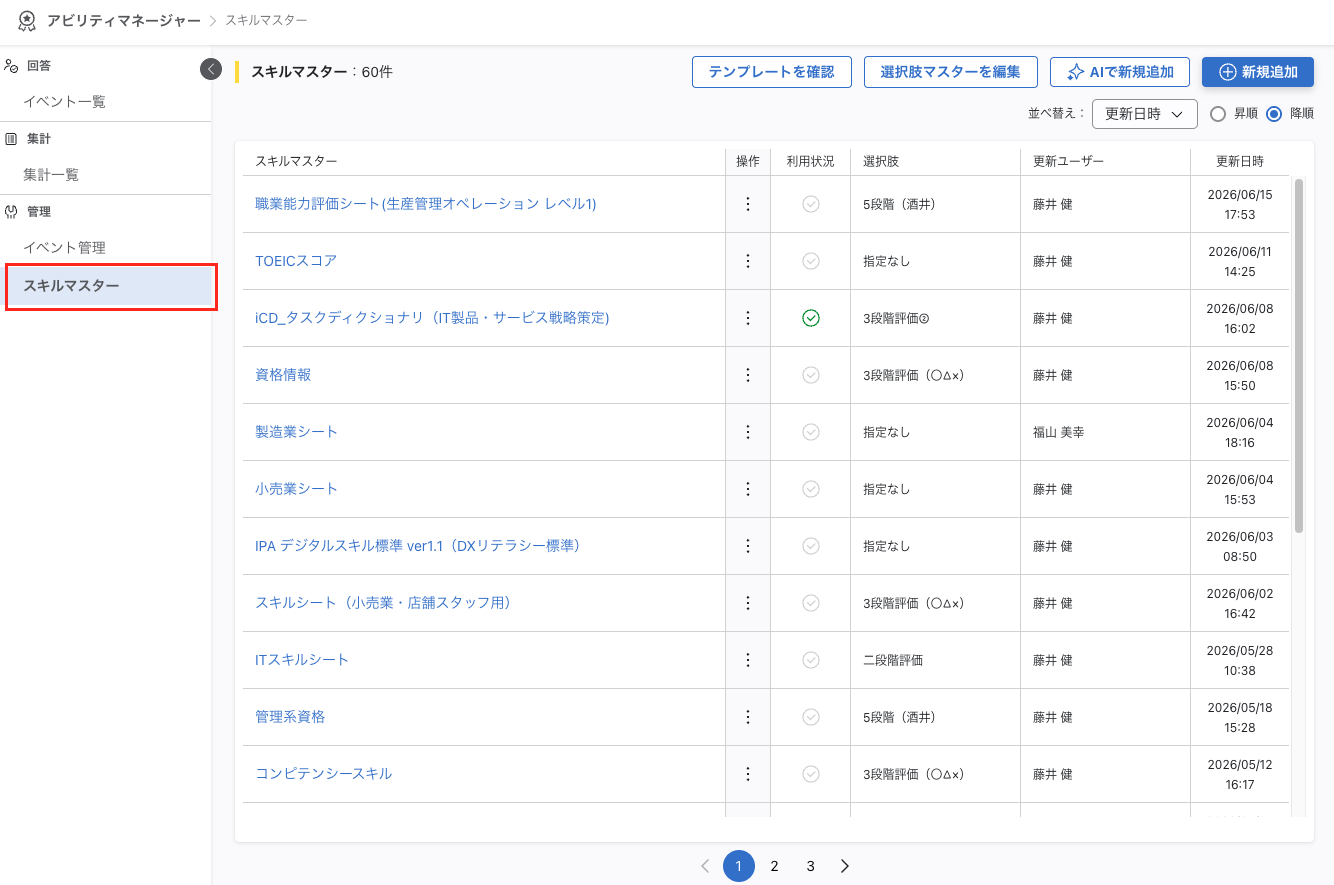Screen dimensions: 1334x885
Task: Select スキルマスター in the sidebar
Action: (109, 286)
